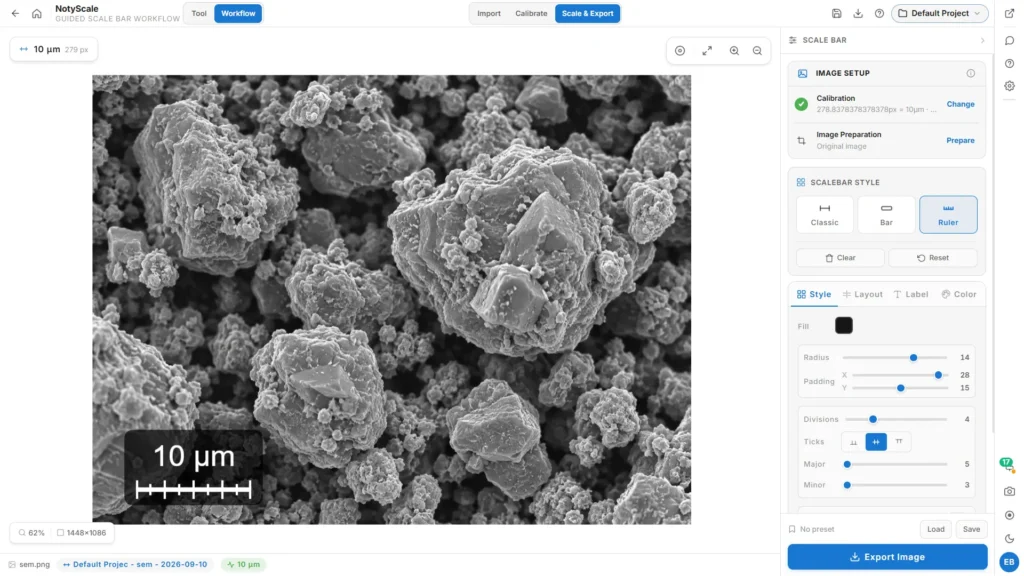Click Prepare next to Image Preparation

(x=960, y=140)
